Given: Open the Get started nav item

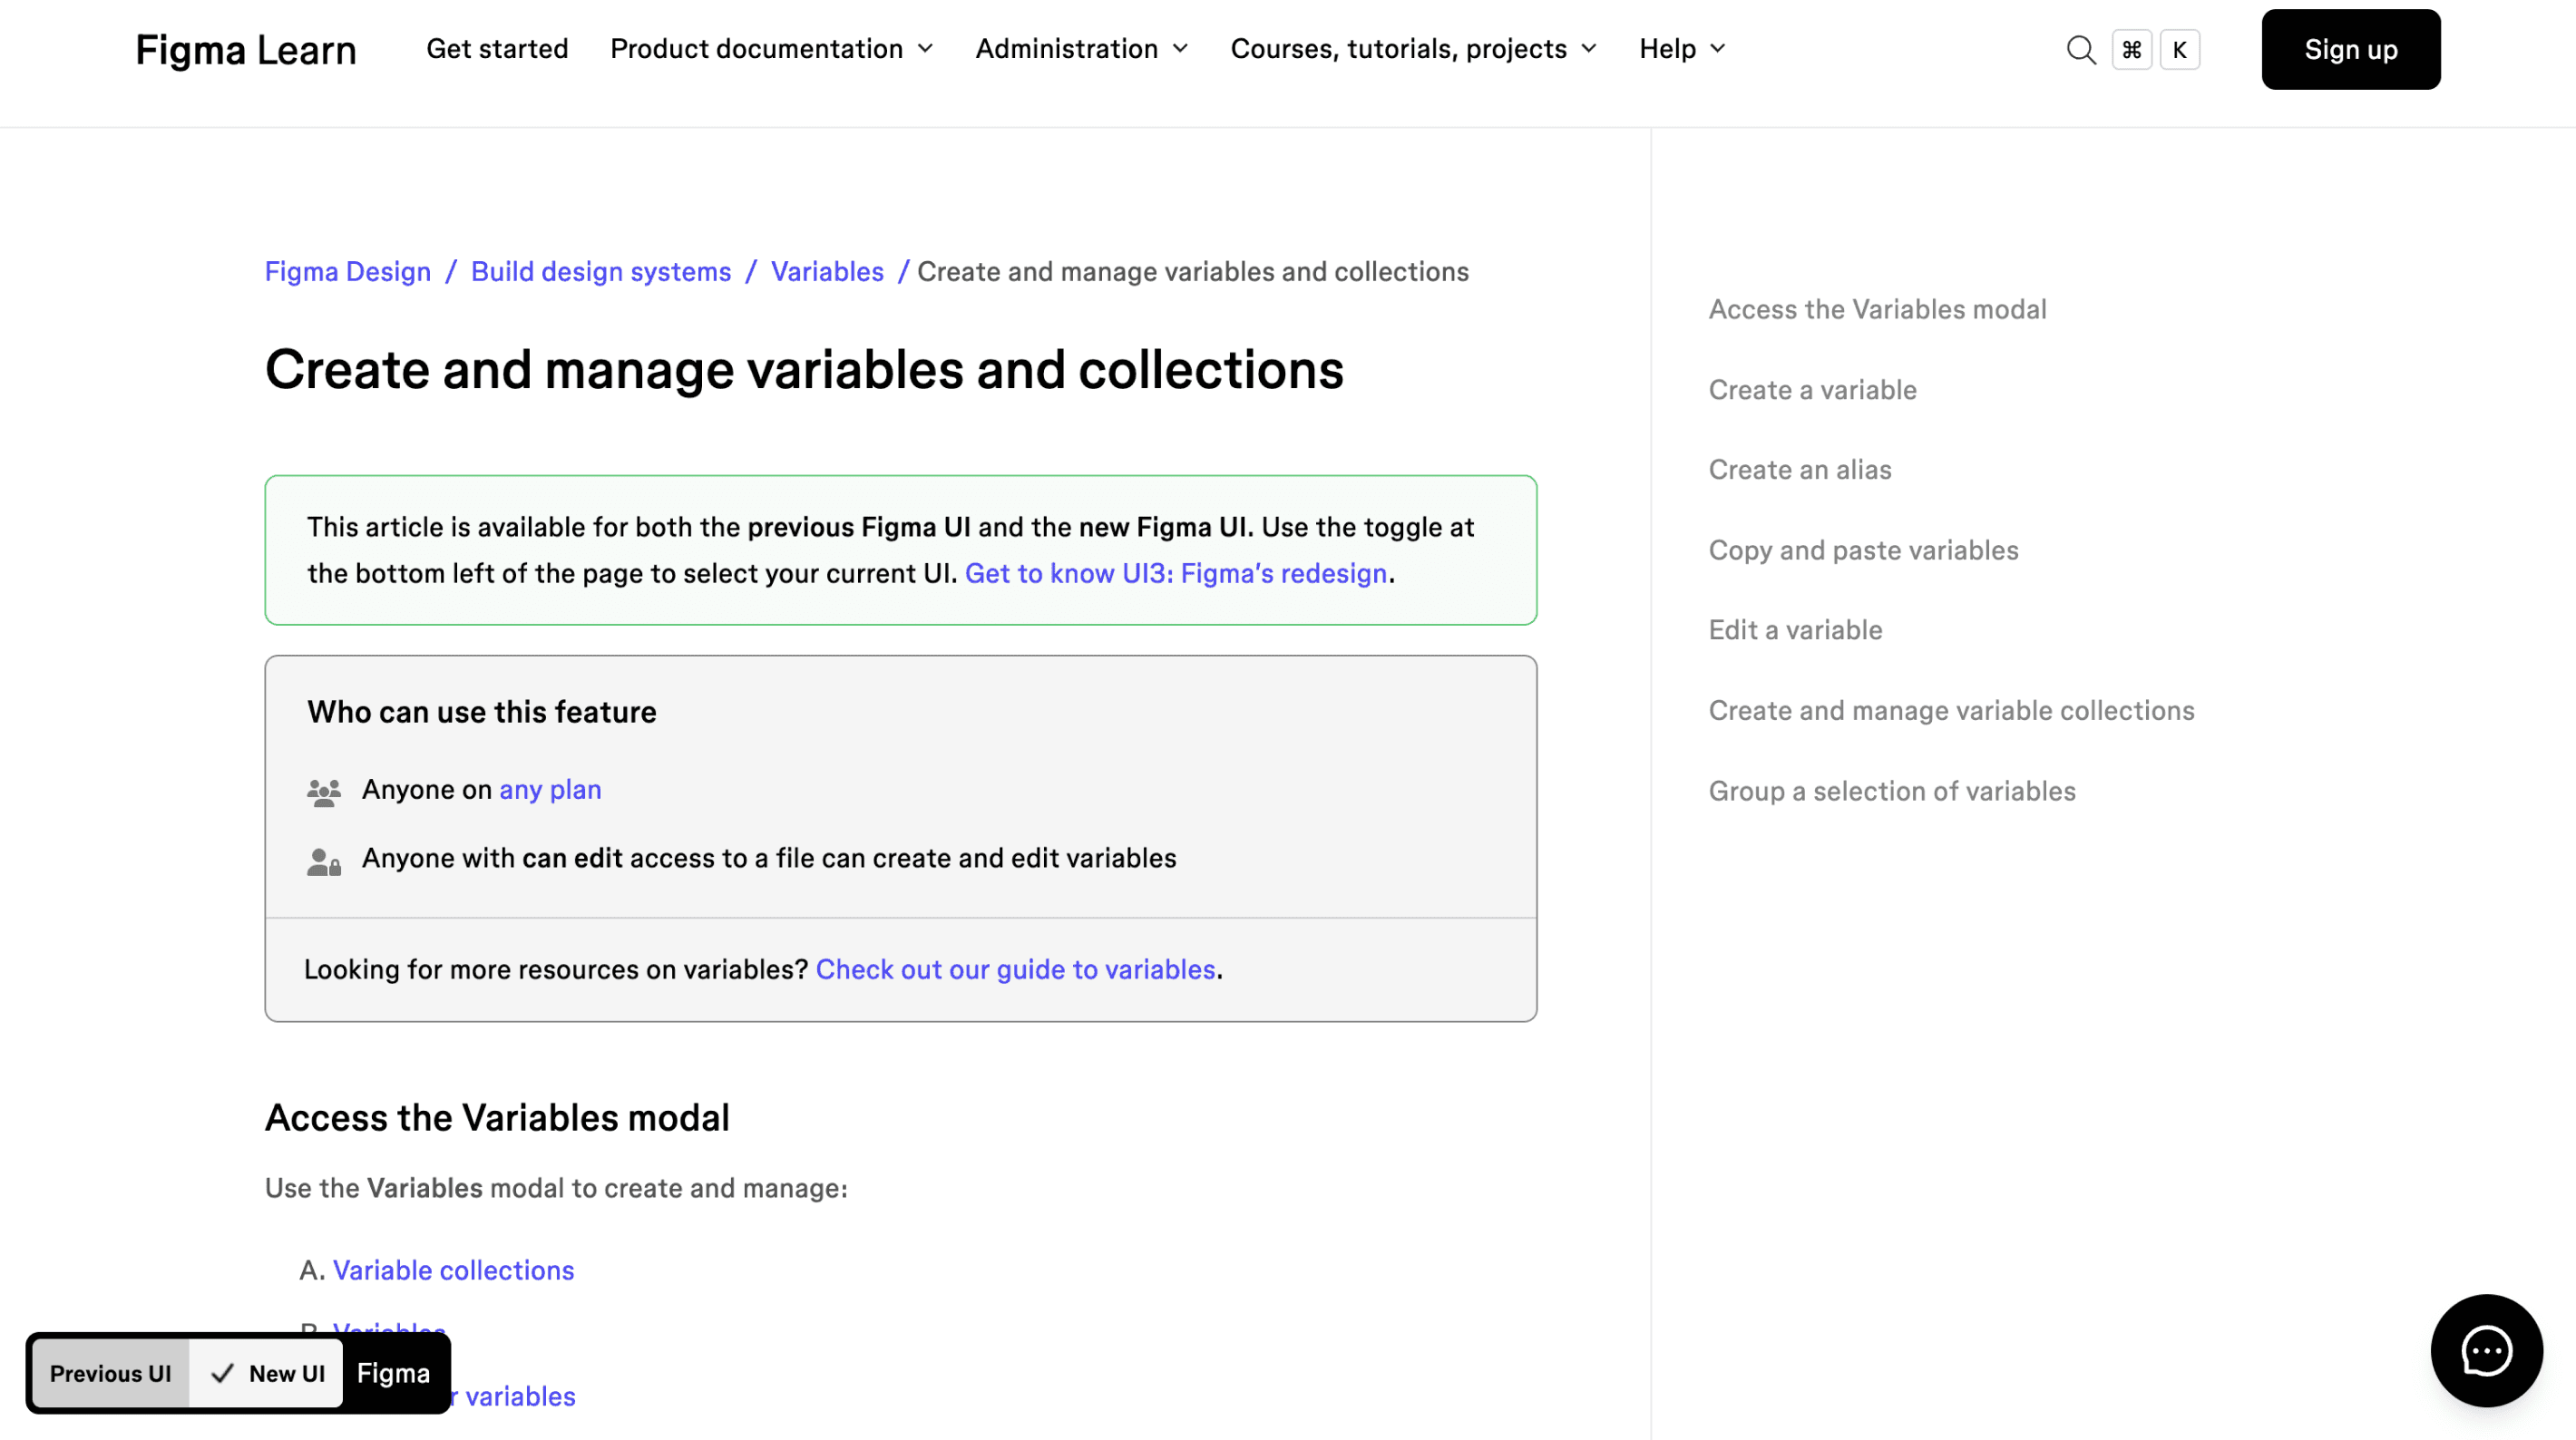Looking at the screenshot, I should tap(496, 48).
